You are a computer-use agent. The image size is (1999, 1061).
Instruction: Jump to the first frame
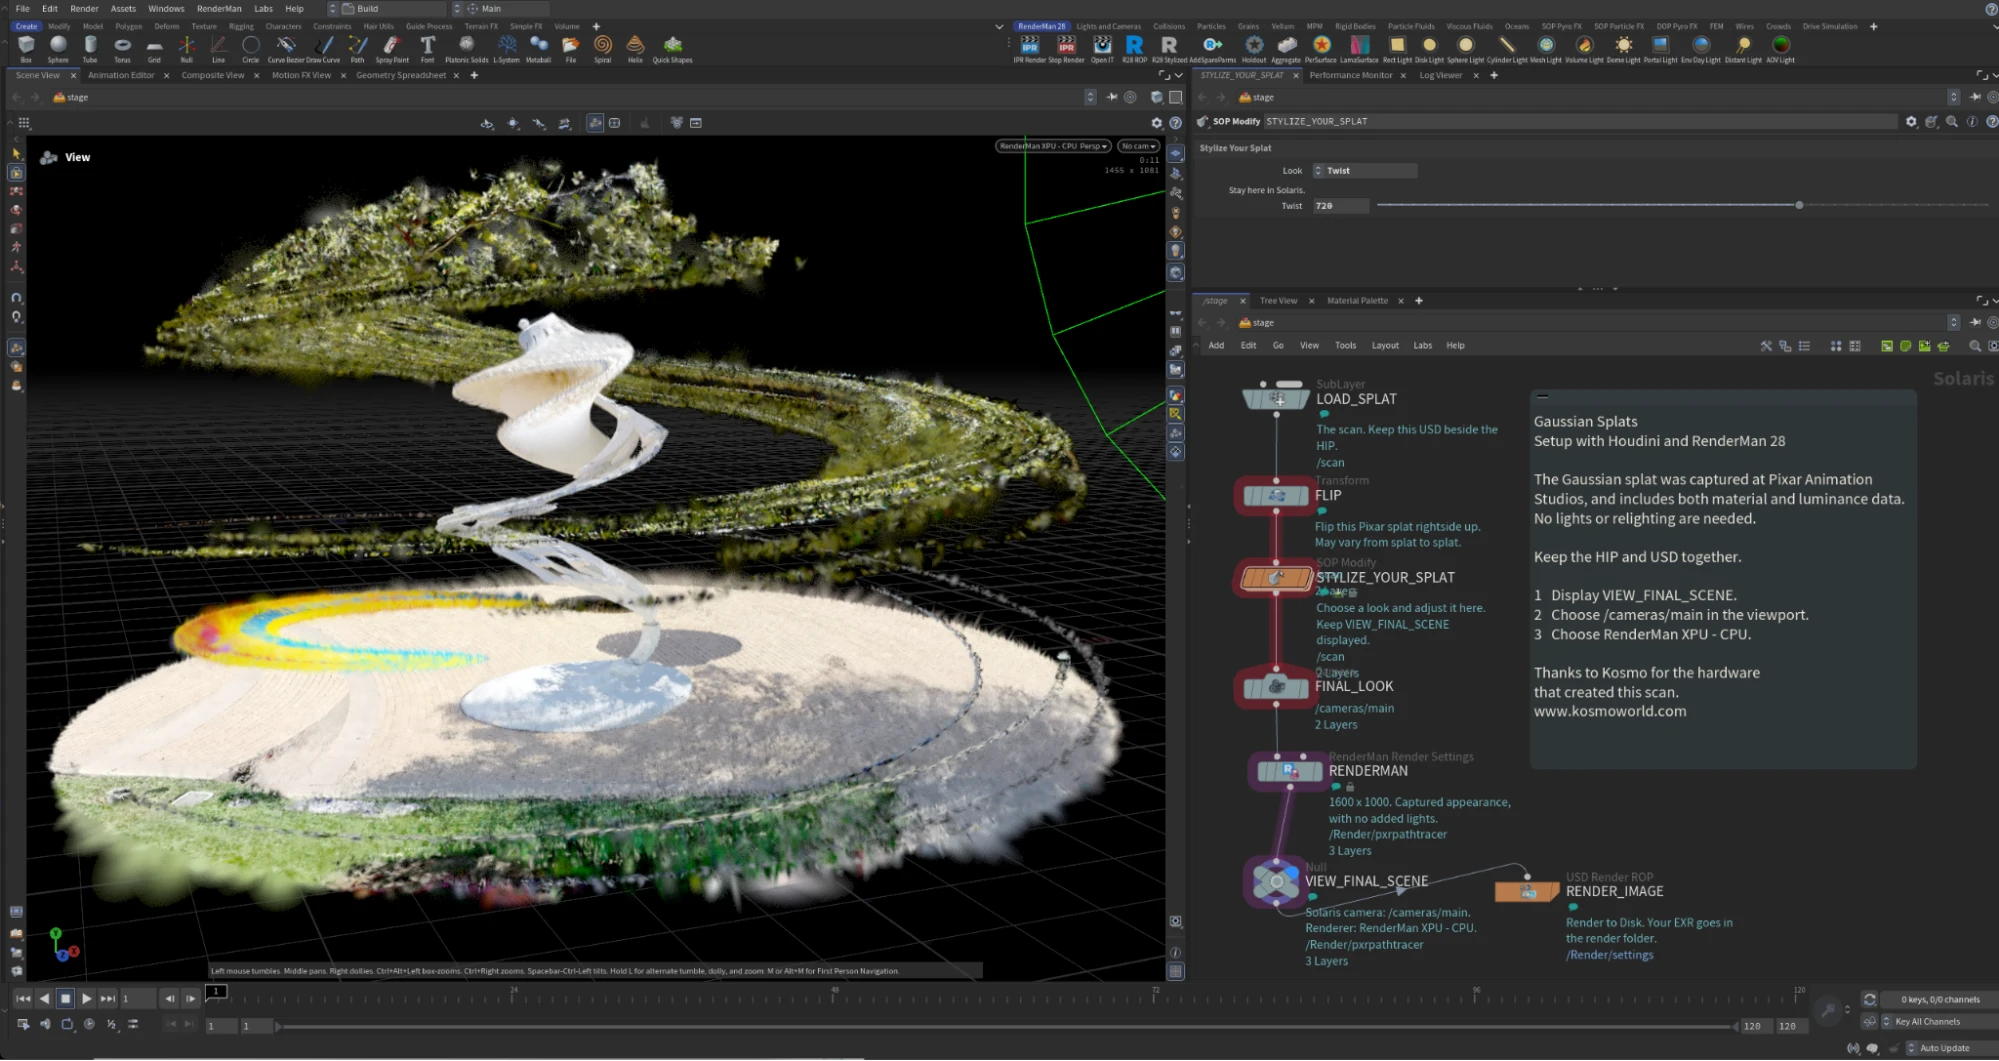(23, 998)
